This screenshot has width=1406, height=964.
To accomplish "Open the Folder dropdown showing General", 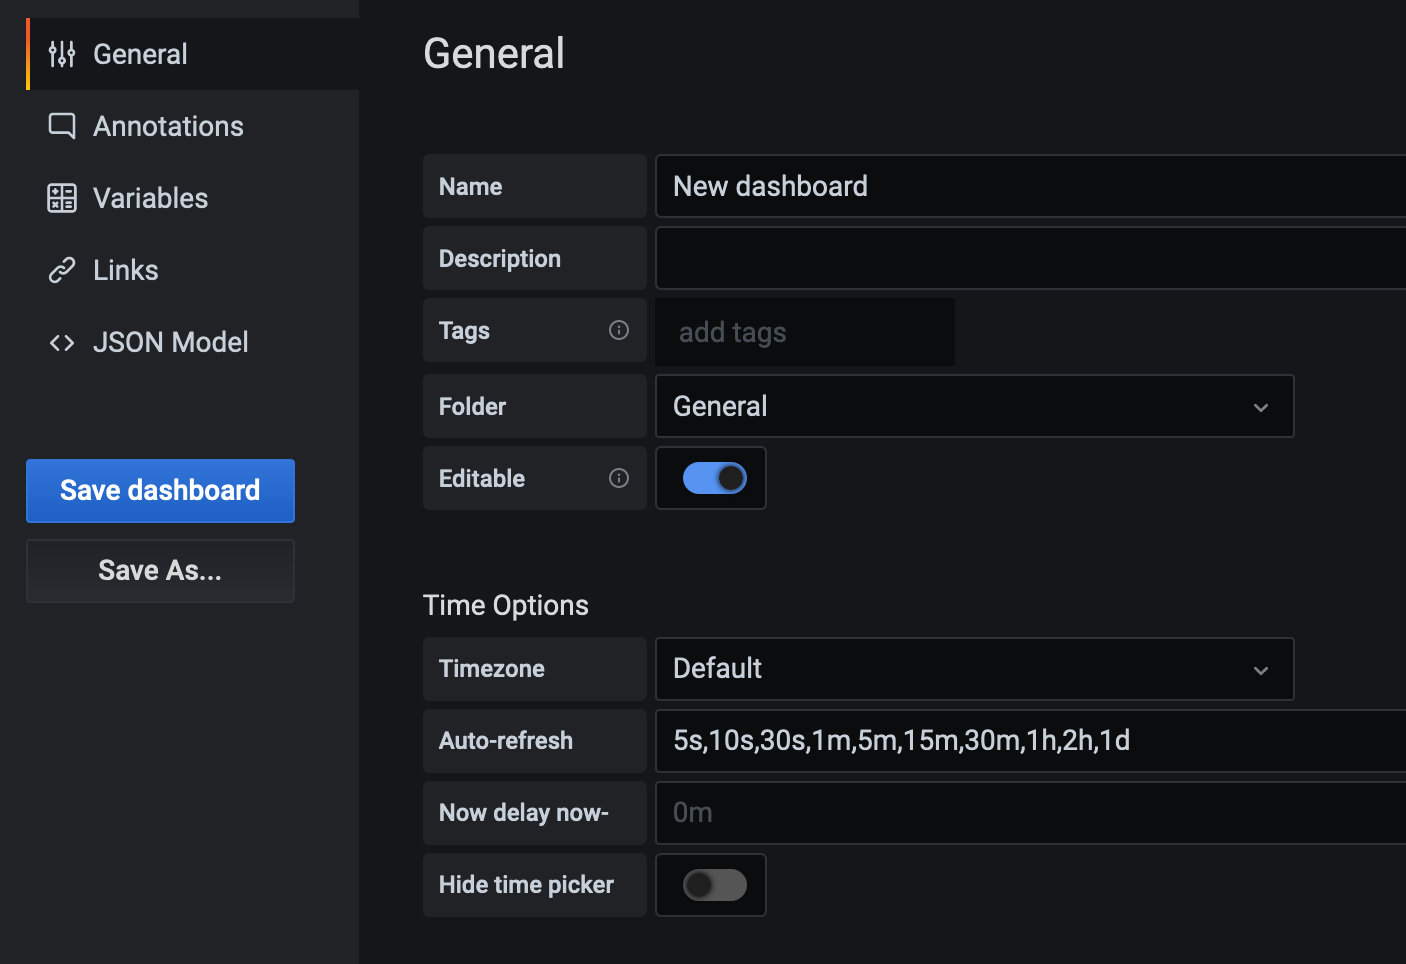I will (975, 406).
